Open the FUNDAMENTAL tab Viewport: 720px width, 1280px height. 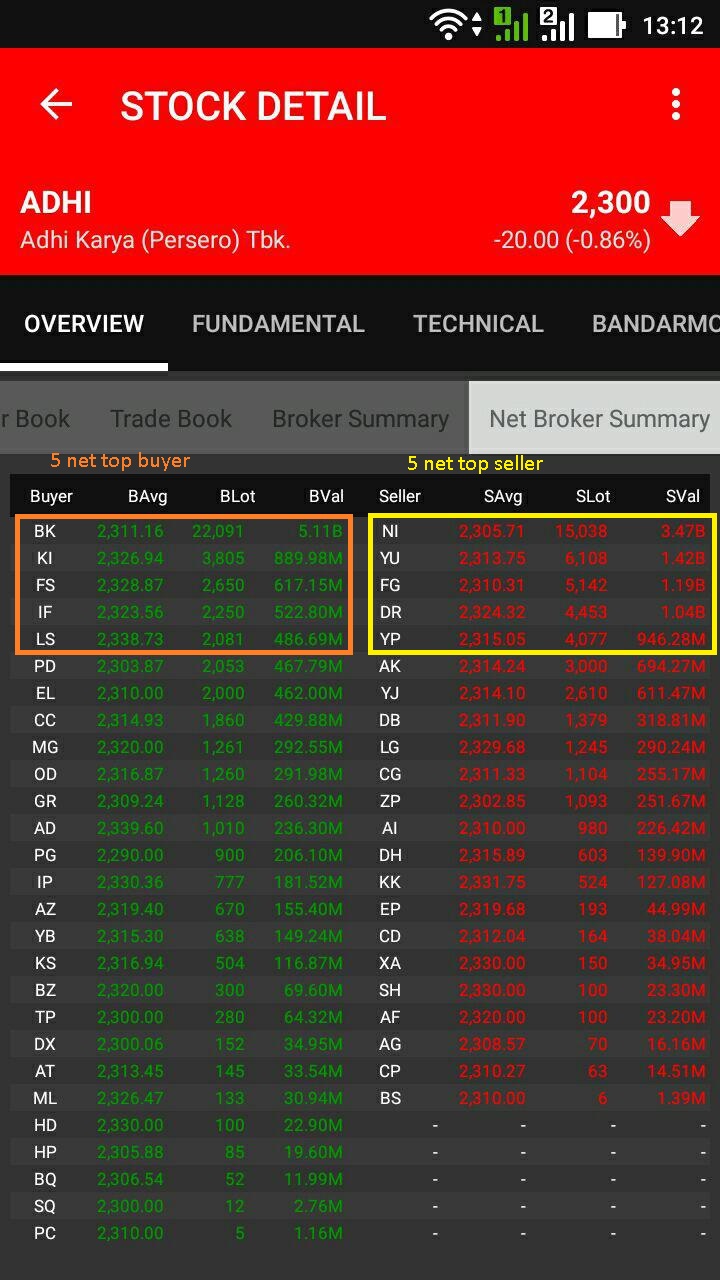tap(278, 324)
